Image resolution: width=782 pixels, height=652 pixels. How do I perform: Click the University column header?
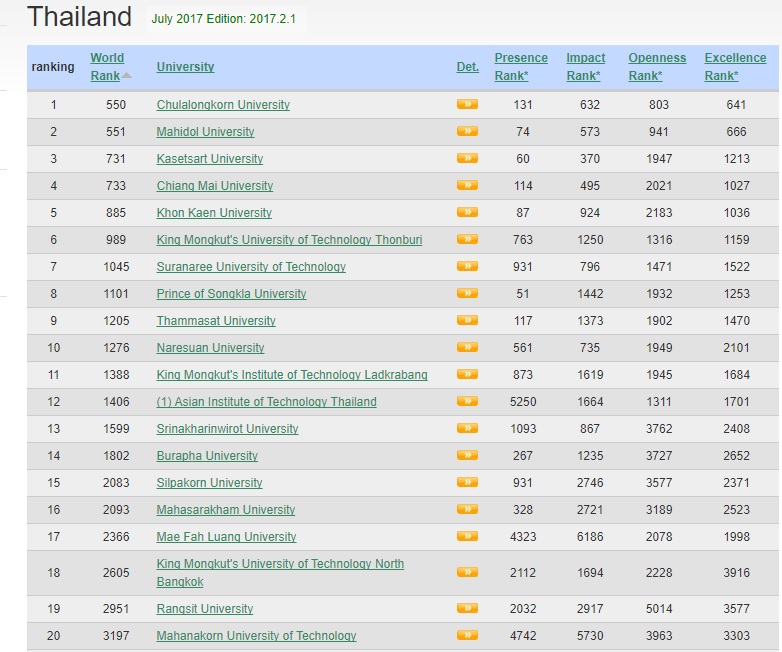(185, 67)
